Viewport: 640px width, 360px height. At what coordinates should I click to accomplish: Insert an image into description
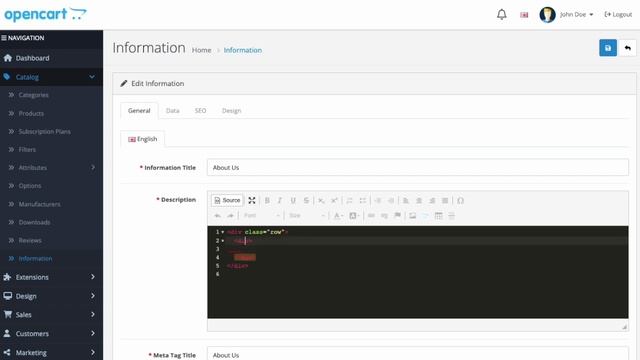(x=413, y=216)
